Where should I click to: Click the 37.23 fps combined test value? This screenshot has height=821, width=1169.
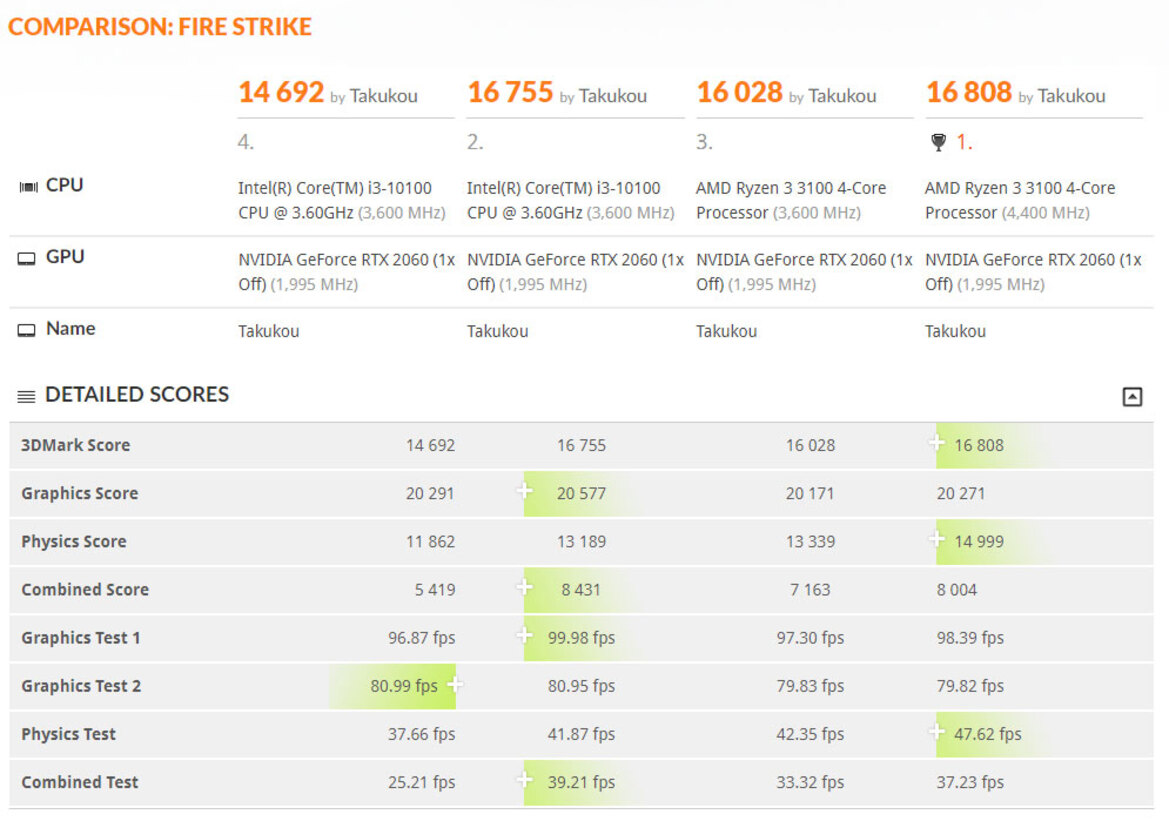[970, 782]
